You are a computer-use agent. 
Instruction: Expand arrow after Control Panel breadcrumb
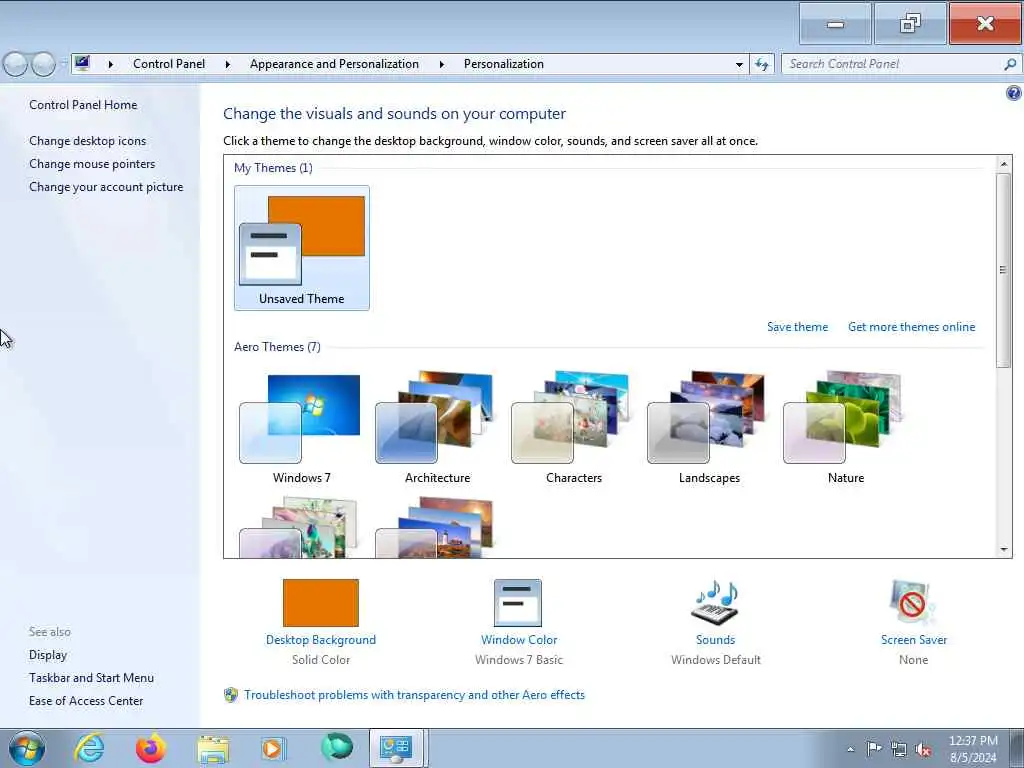pos(227,64)
